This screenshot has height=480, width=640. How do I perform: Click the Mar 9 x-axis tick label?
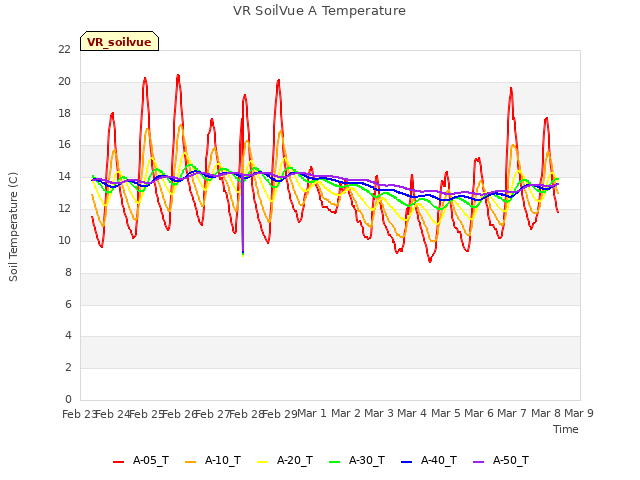click(579, 413)
